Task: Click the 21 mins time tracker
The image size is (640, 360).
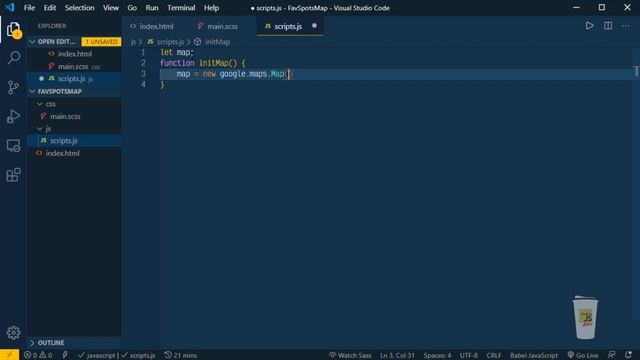Action: coord(181,355)
